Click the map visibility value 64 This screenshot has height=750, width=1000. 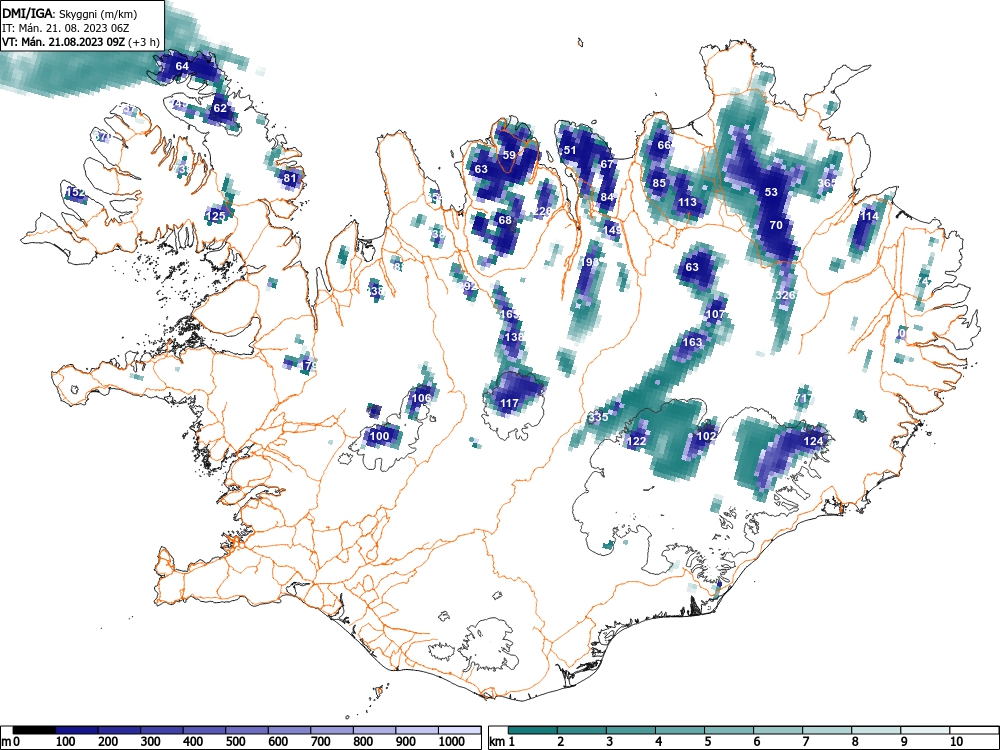[x=182, y=66]
